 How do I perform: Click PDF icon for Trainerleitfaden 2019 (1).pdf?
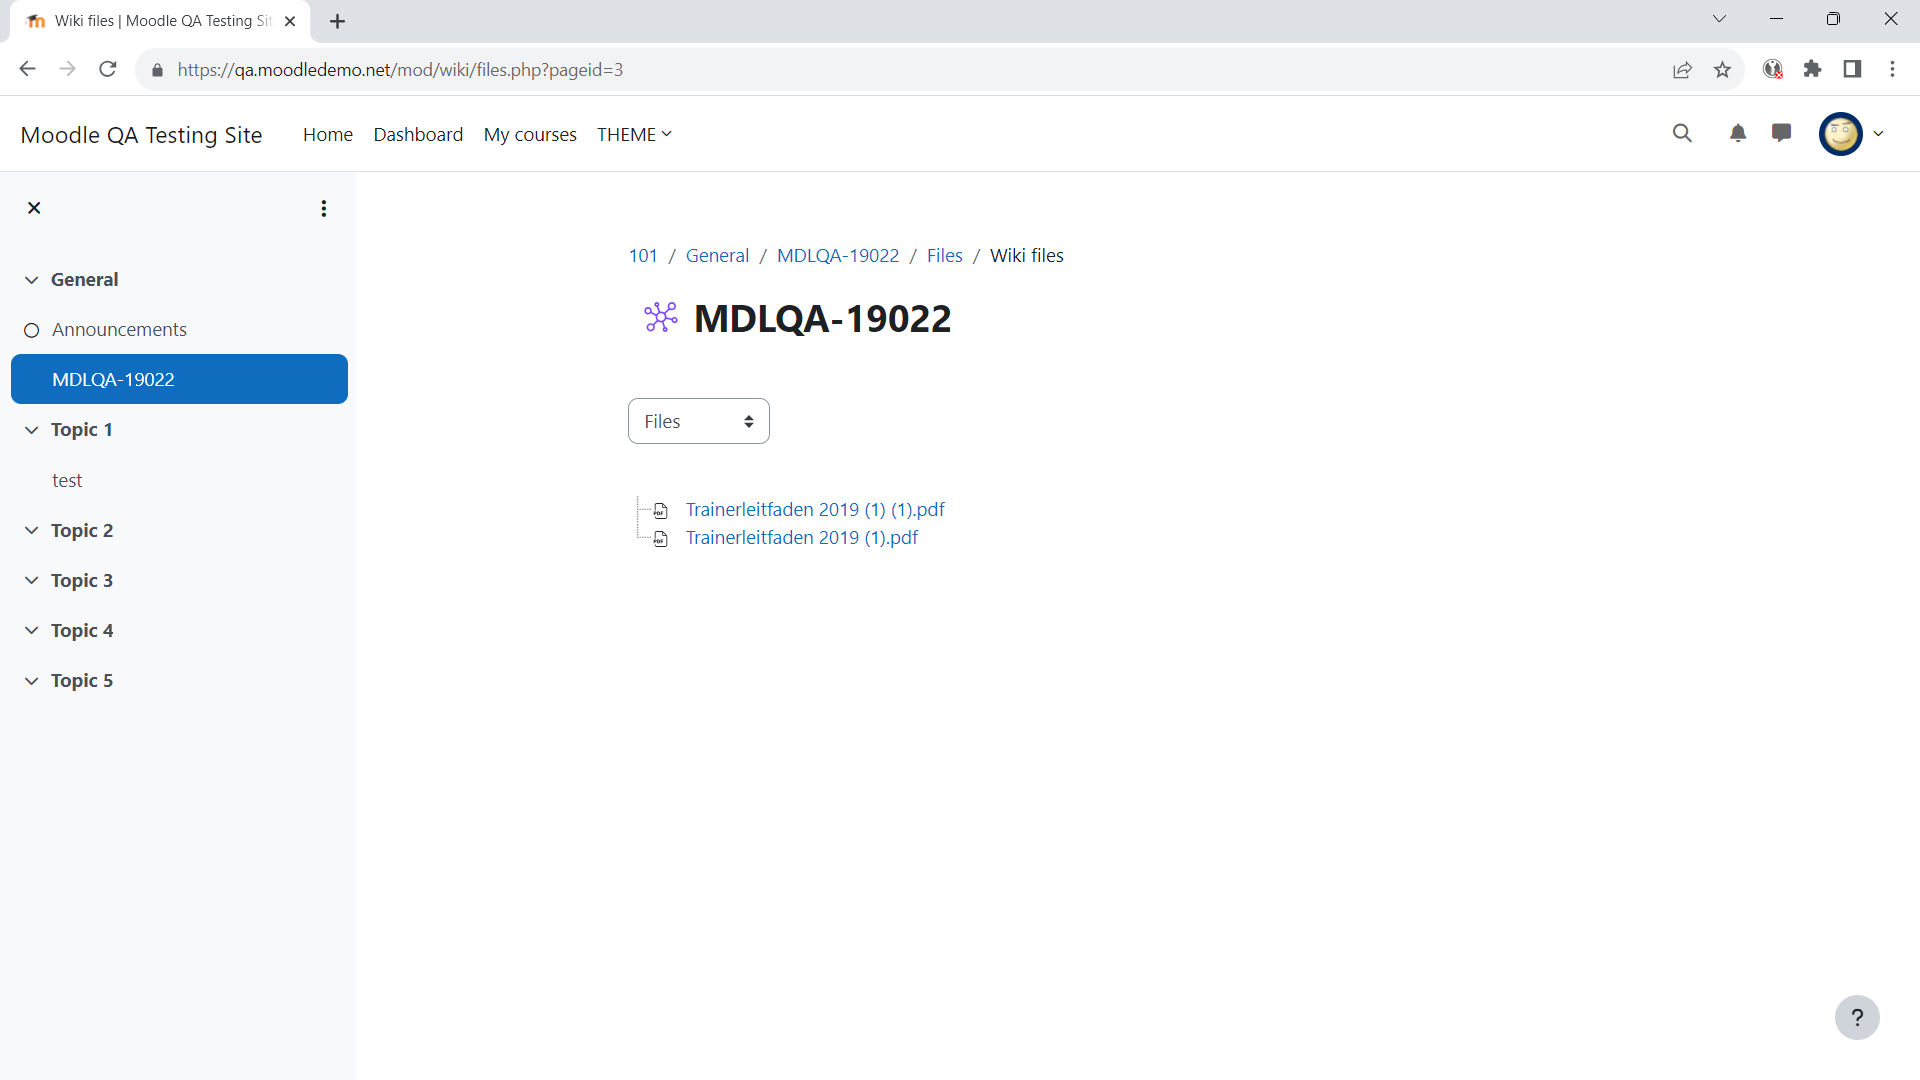tap(661, 539)
